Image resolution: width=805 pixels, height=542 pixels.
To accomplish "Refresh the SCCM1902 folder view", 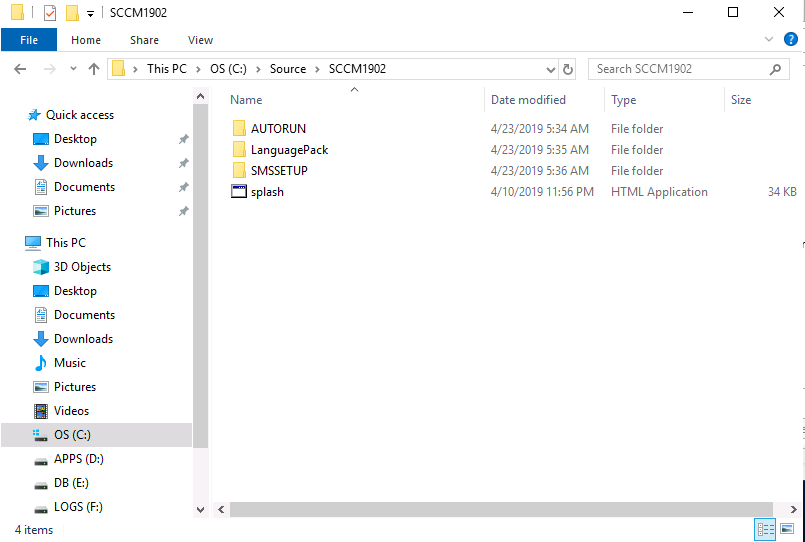I will point(568,69).
